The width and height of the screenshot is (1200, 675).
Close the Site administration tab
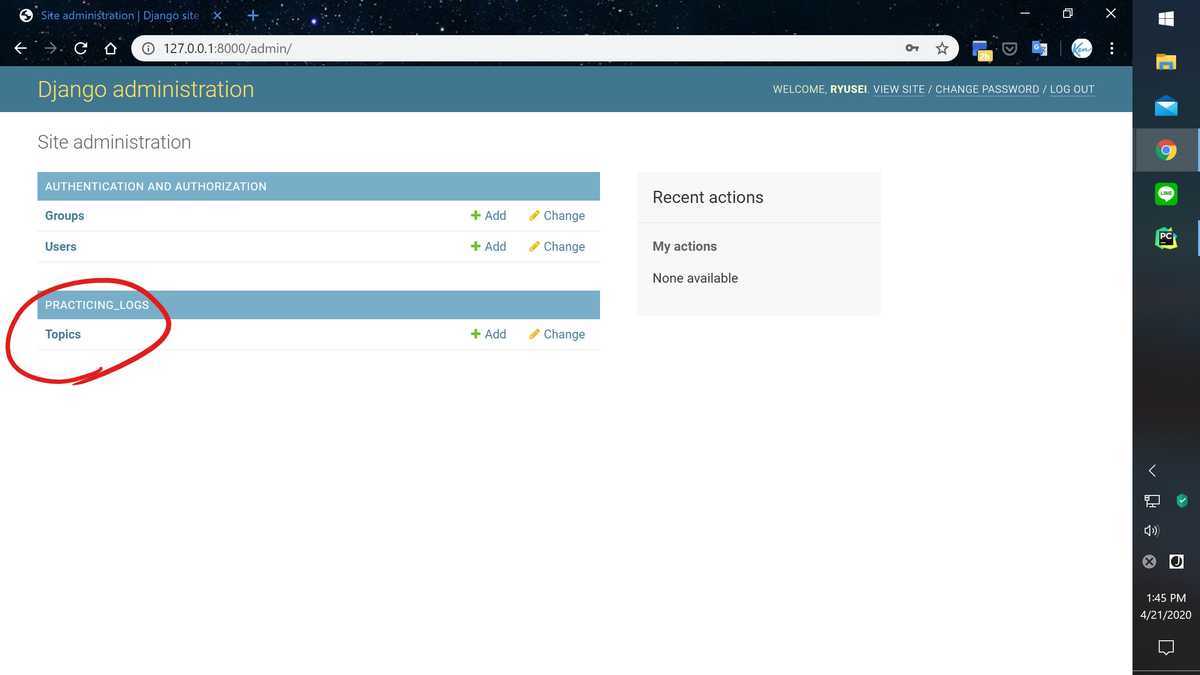(x=217, y=15)
